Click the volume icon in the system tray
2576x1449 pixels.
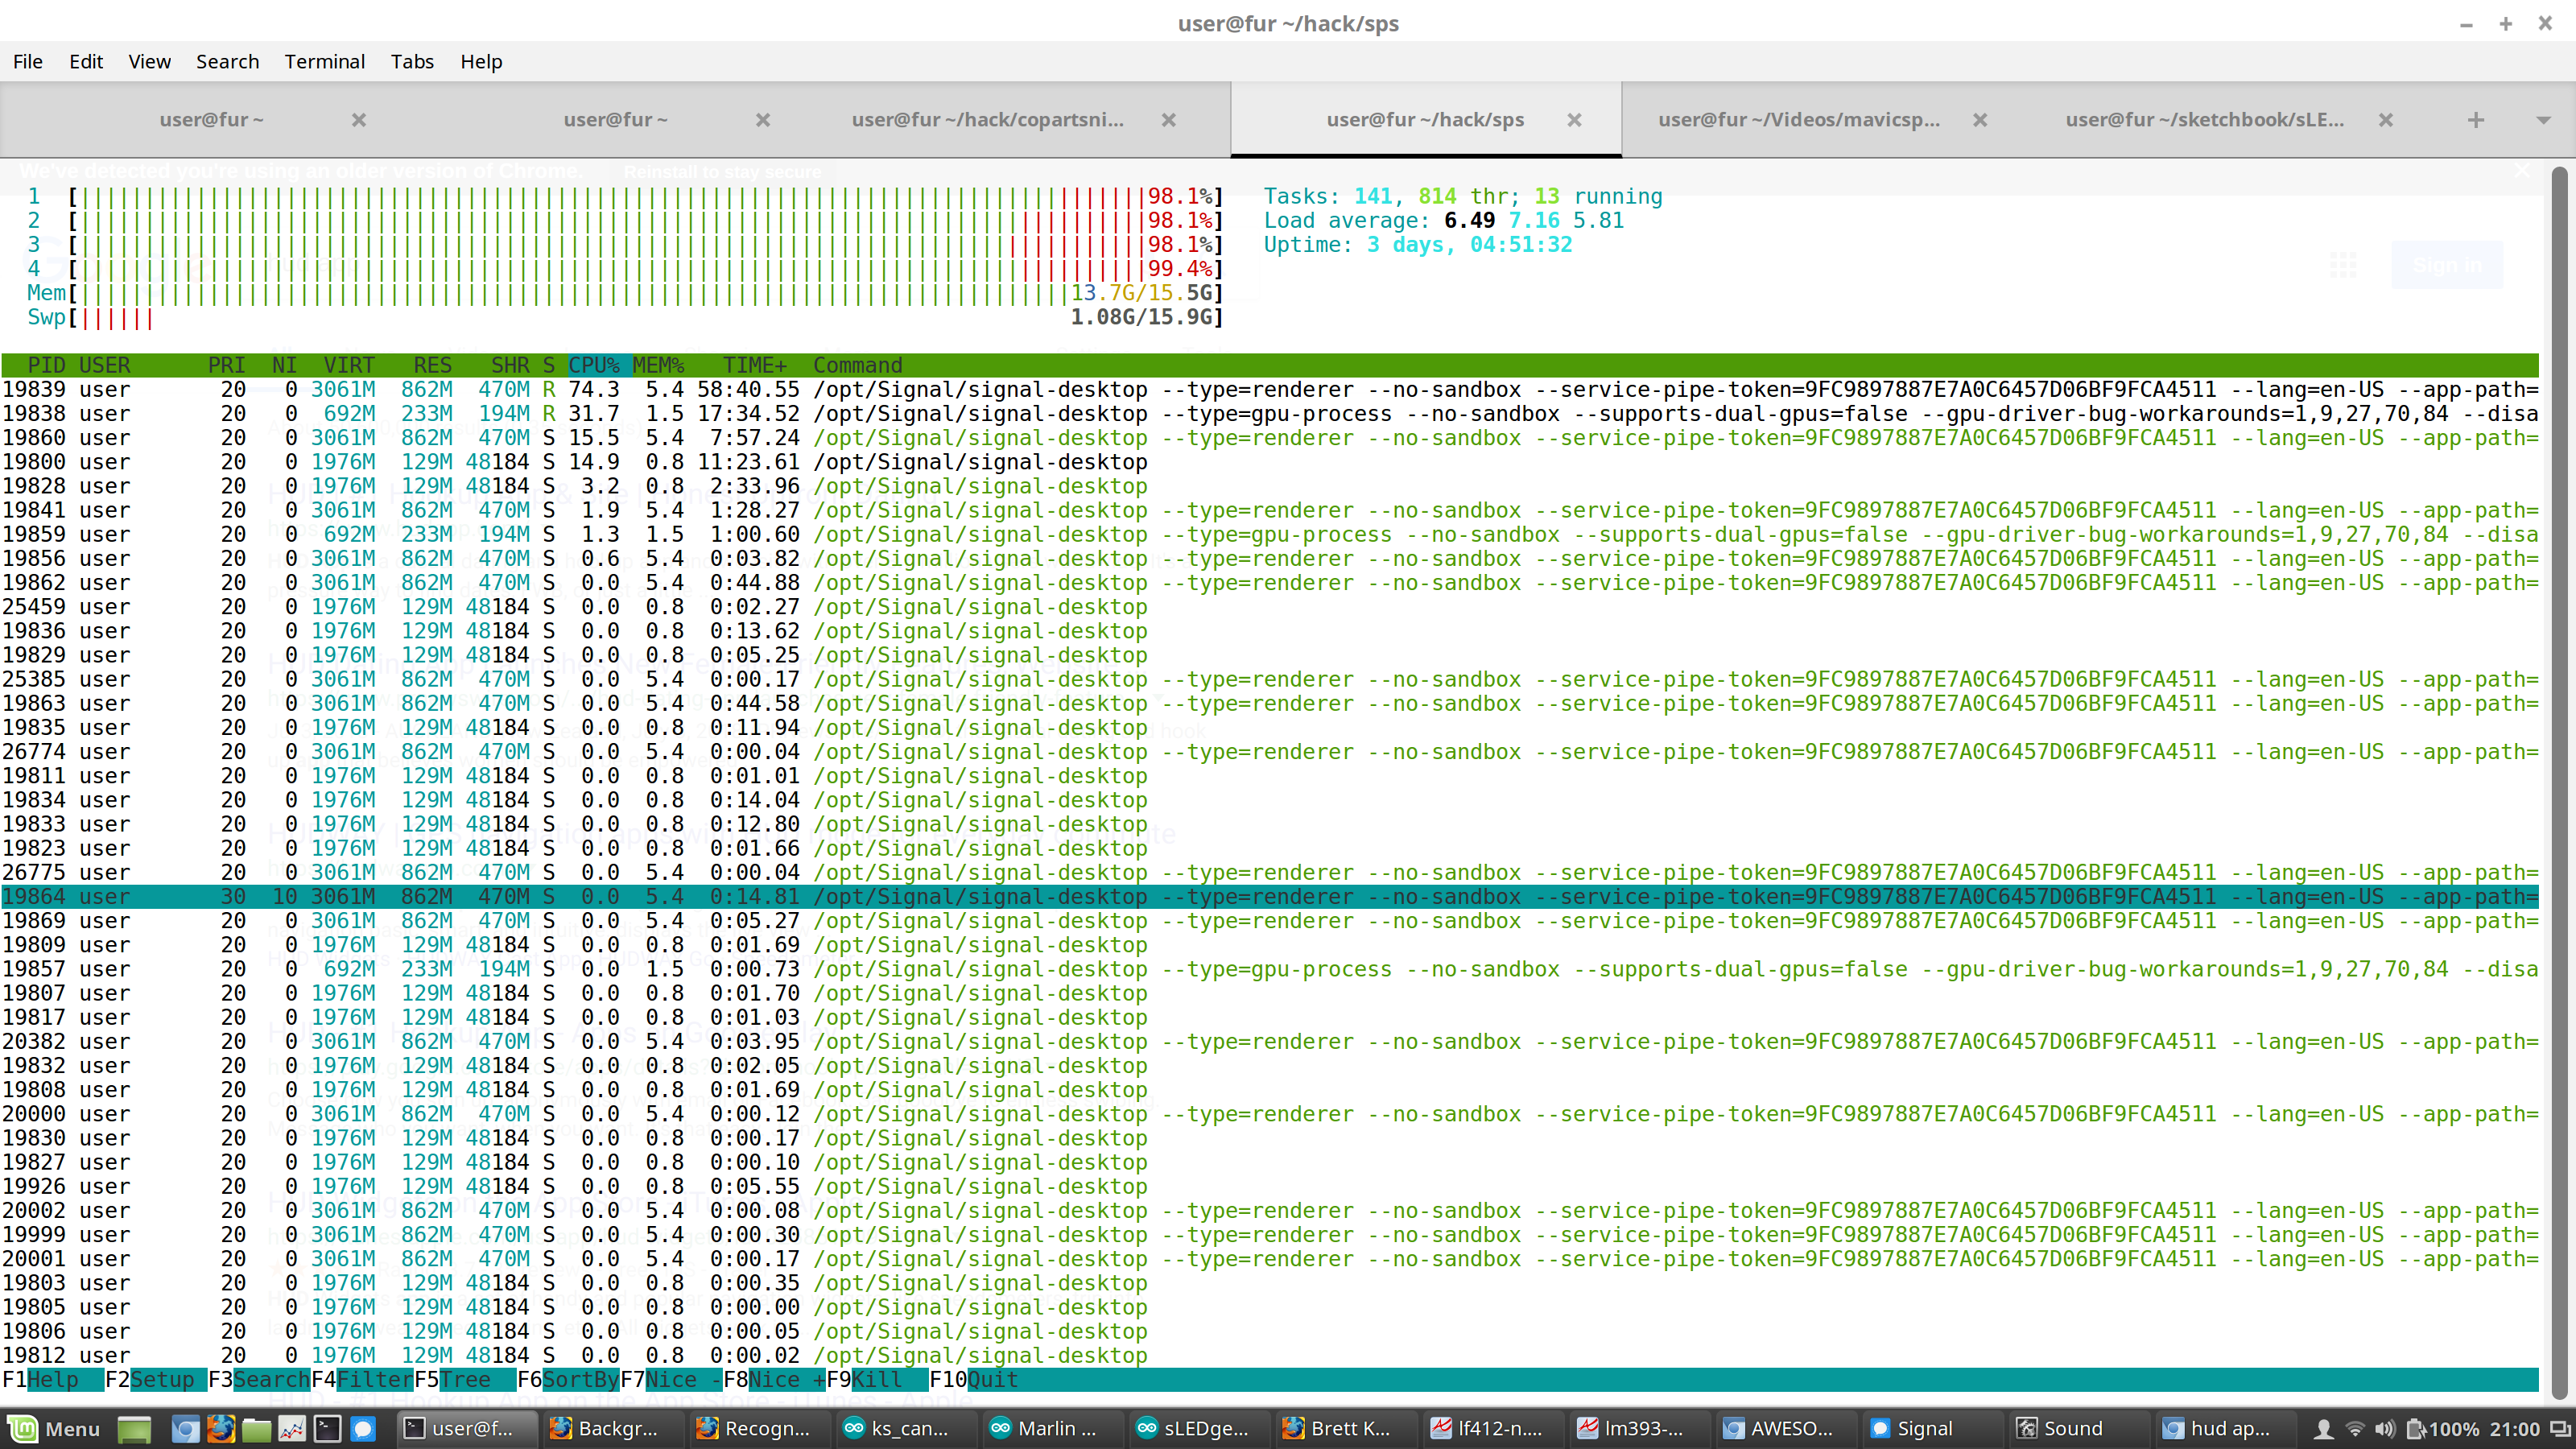pos(2386,1428)
